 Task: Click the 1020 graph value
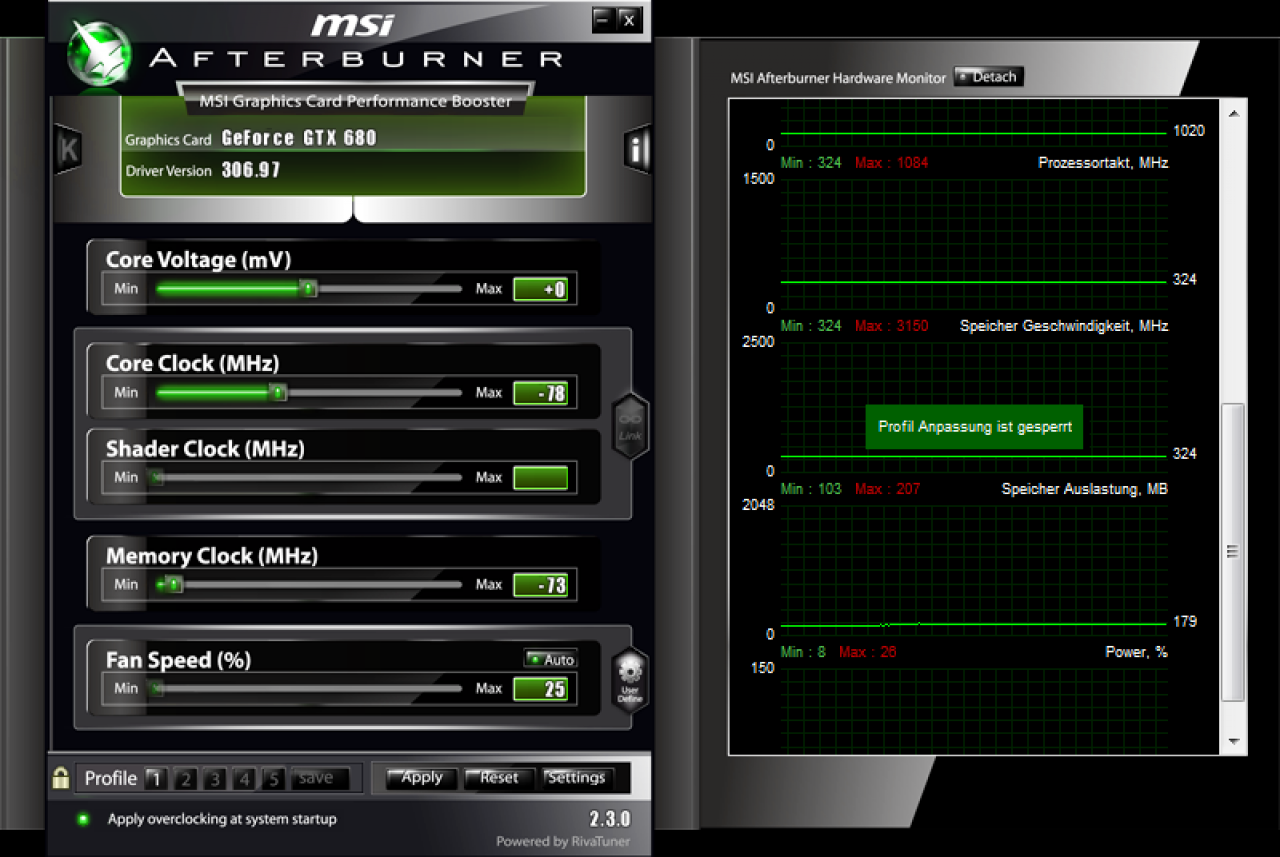point(1189,130)
